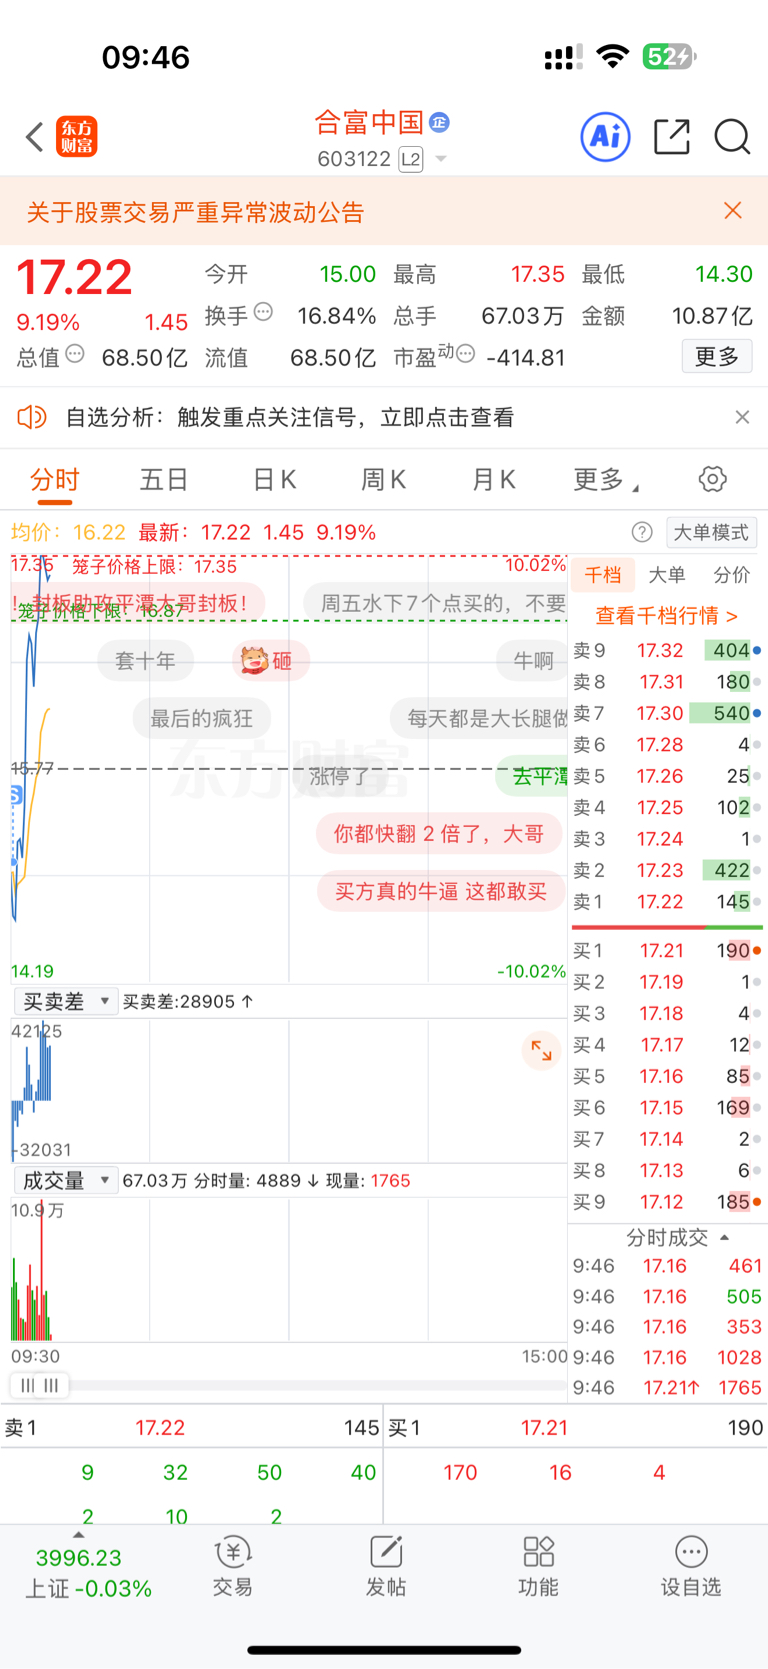The width and height of the screenshot is (768, 1669).
Task: Tap the 更多 quote details button
Action: [x=717, y=356]
